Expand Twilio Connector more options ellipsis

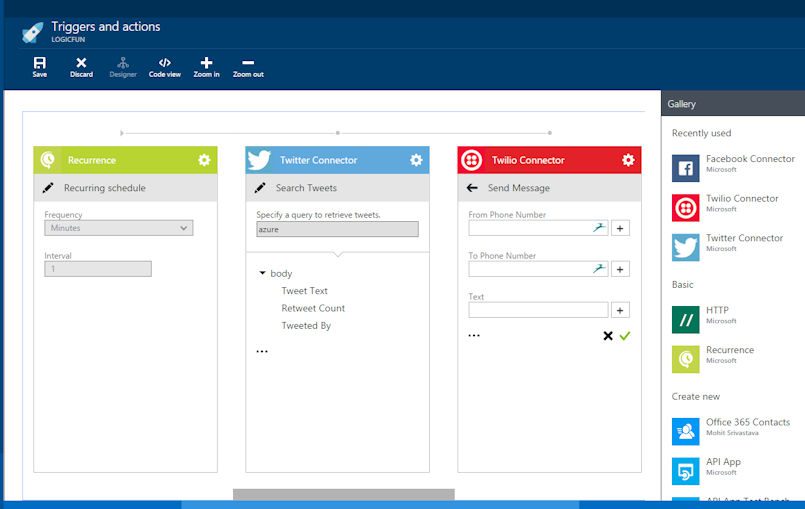tap(474, 335)
